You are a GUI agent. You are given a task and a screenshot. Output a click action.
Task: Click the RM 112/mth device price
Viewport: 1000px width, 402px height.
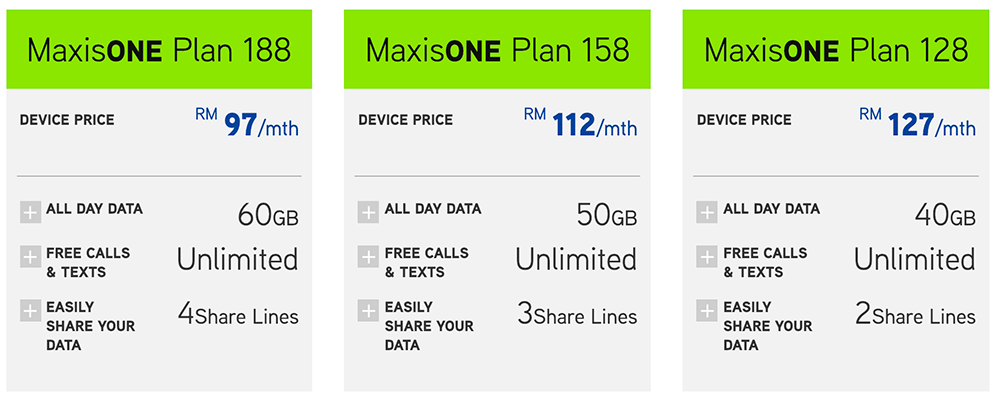coord(580,124)
